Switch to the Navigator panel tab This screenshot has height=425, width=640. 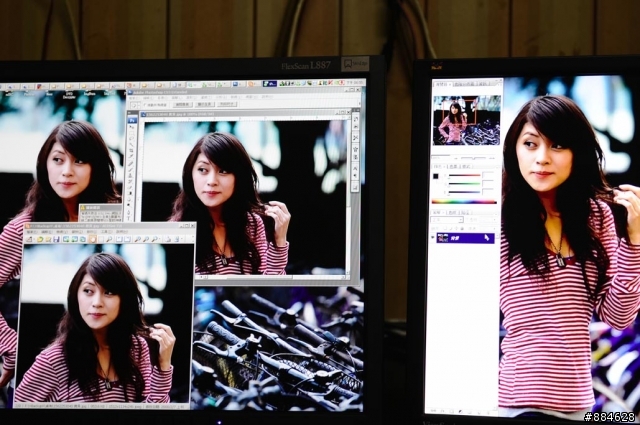pyautogui.click(x=442, y=84)
